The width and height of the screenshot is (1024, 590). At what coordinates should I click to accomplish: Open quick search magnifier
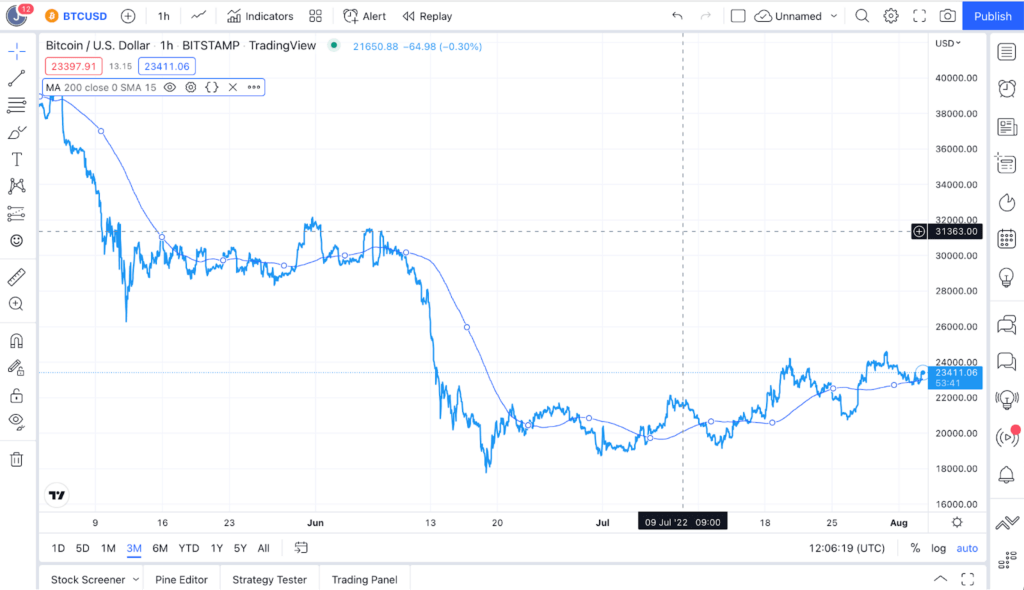coord(862,16)
